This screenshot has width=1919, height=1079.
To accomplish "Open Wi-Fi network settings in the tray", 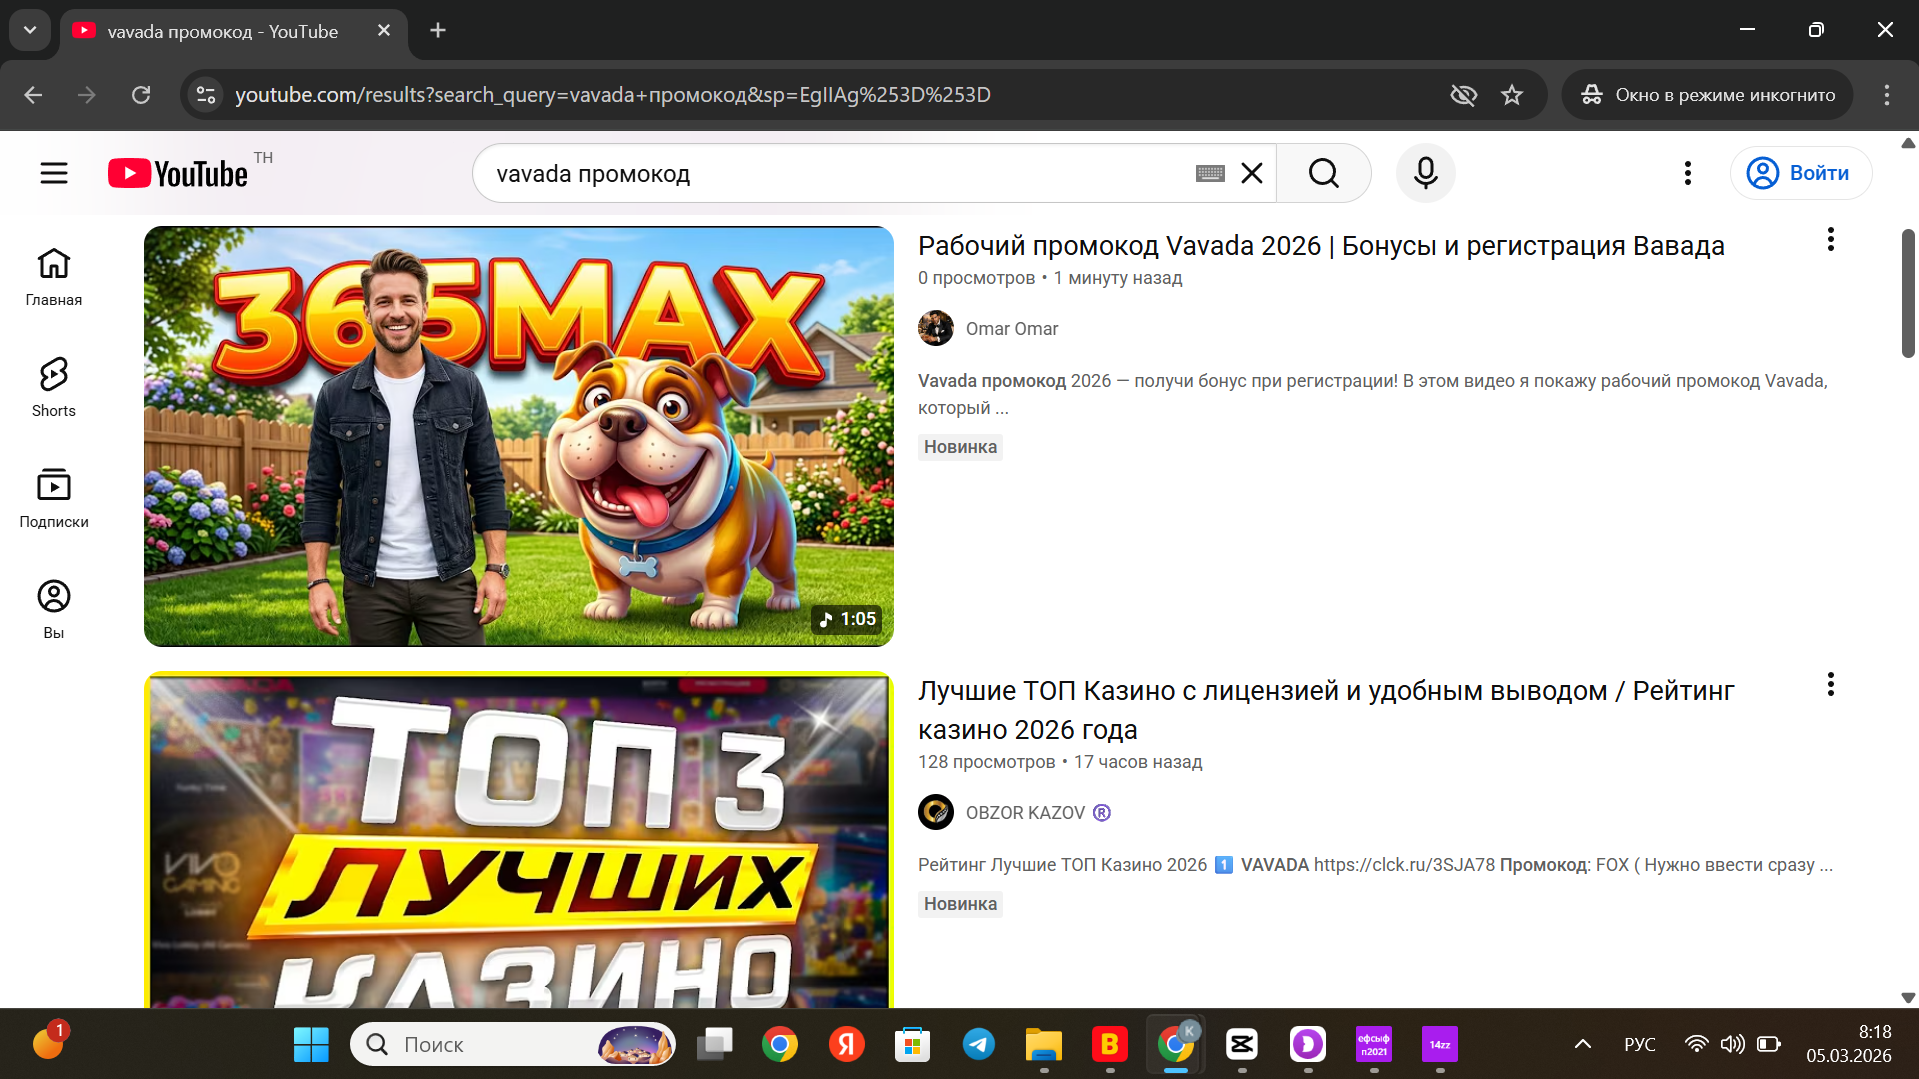I will point(1697,1045).
